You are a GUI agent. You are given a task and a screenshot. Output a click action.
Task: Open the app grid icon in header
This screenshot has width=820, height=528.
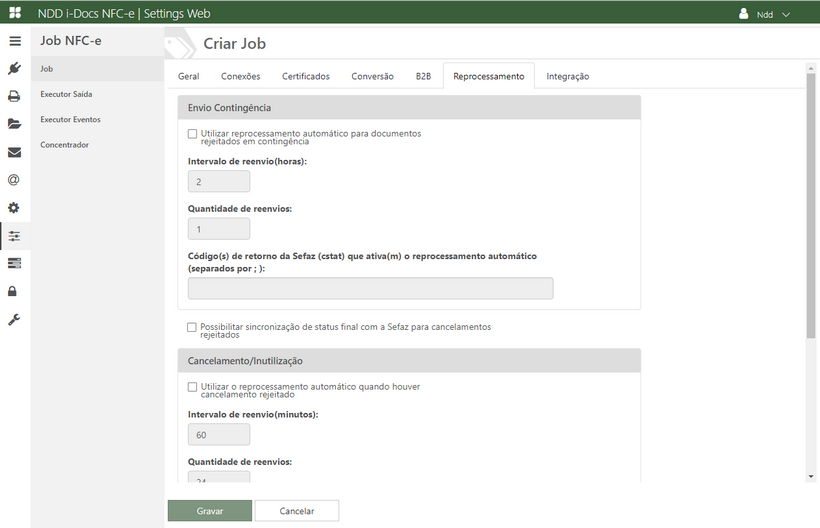point(15,13)
